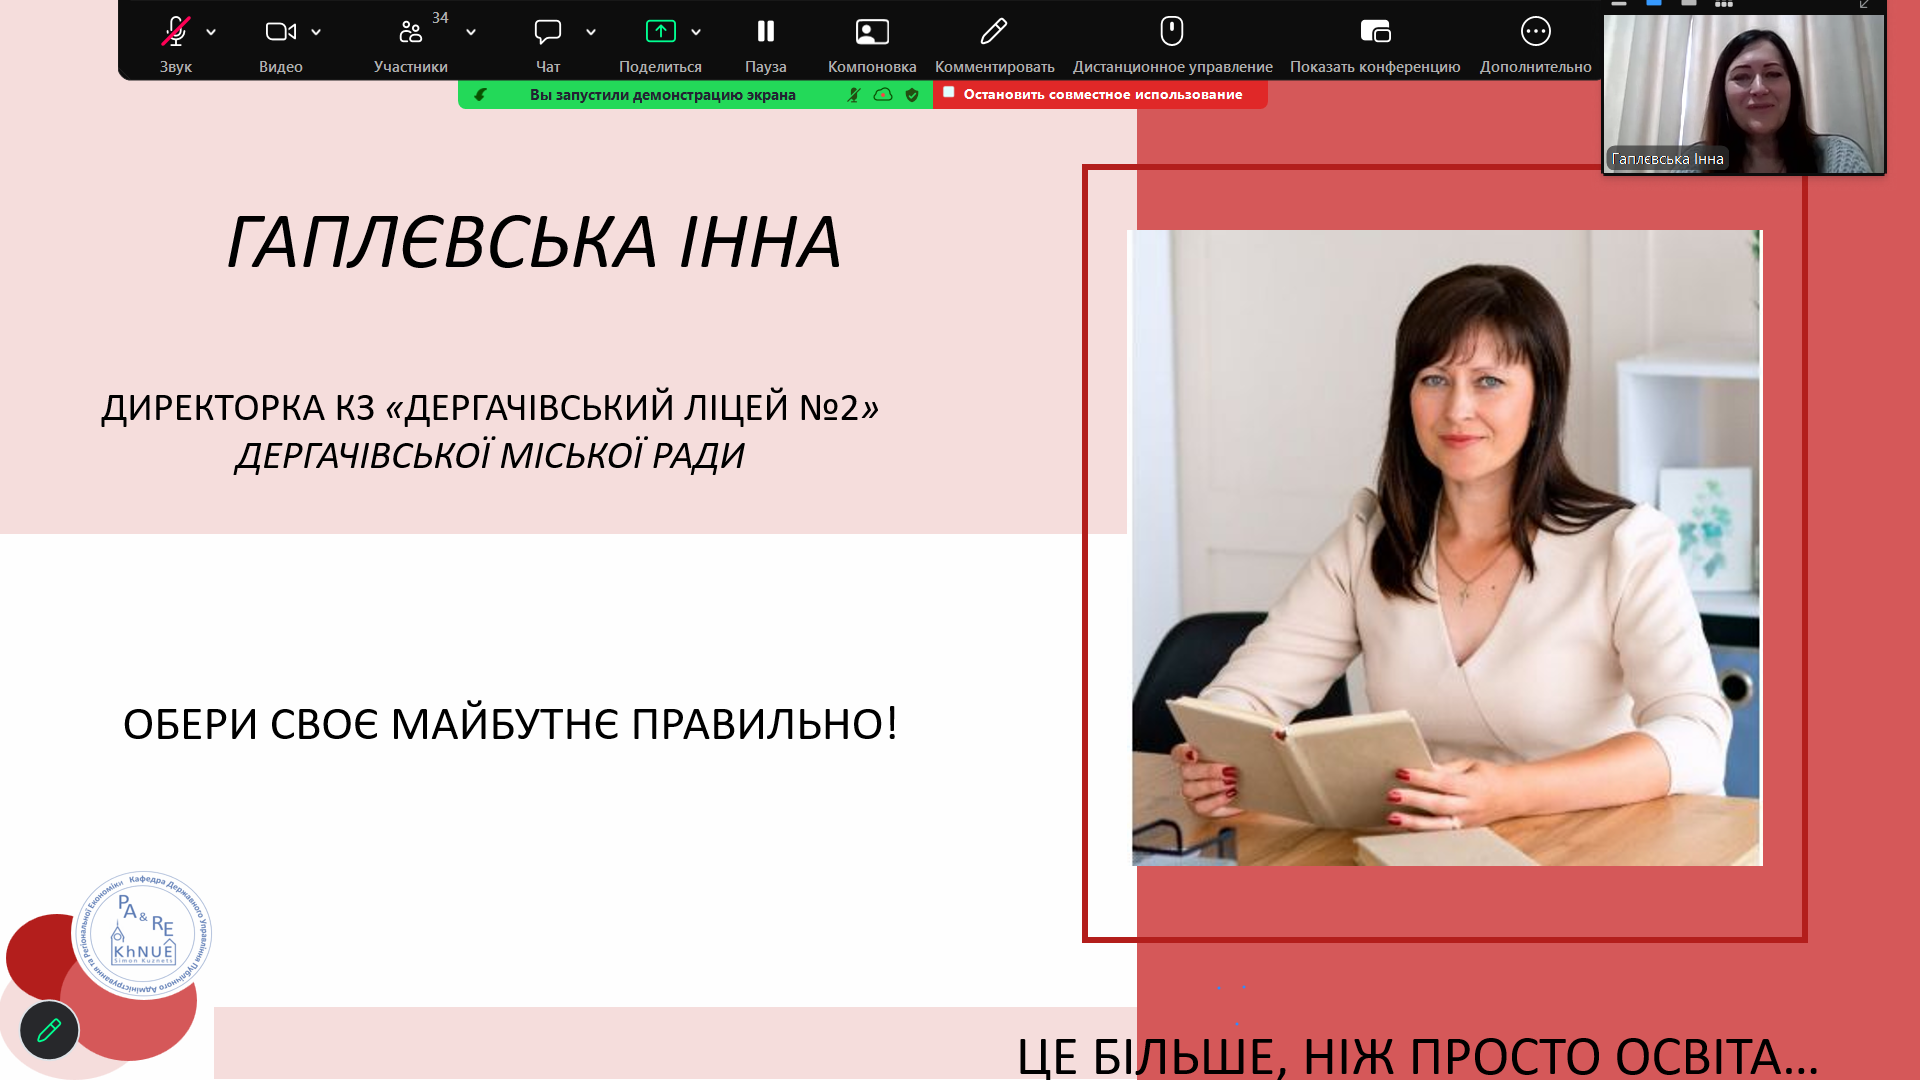Expand share options arrow next to Поделиться
The height and width of the screenshot is (1080, 1920).
(696, 32)
